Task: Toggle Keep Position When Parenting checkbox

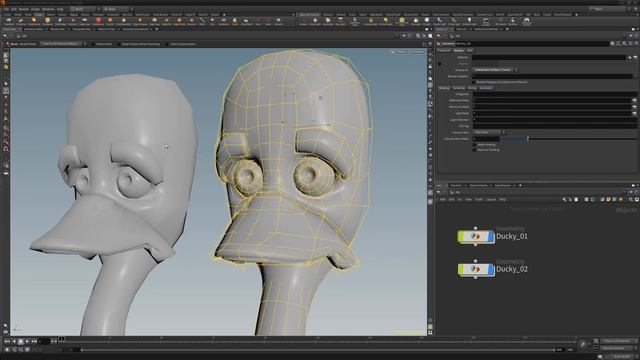Action: pyautogui.click(x=119, y=44)
